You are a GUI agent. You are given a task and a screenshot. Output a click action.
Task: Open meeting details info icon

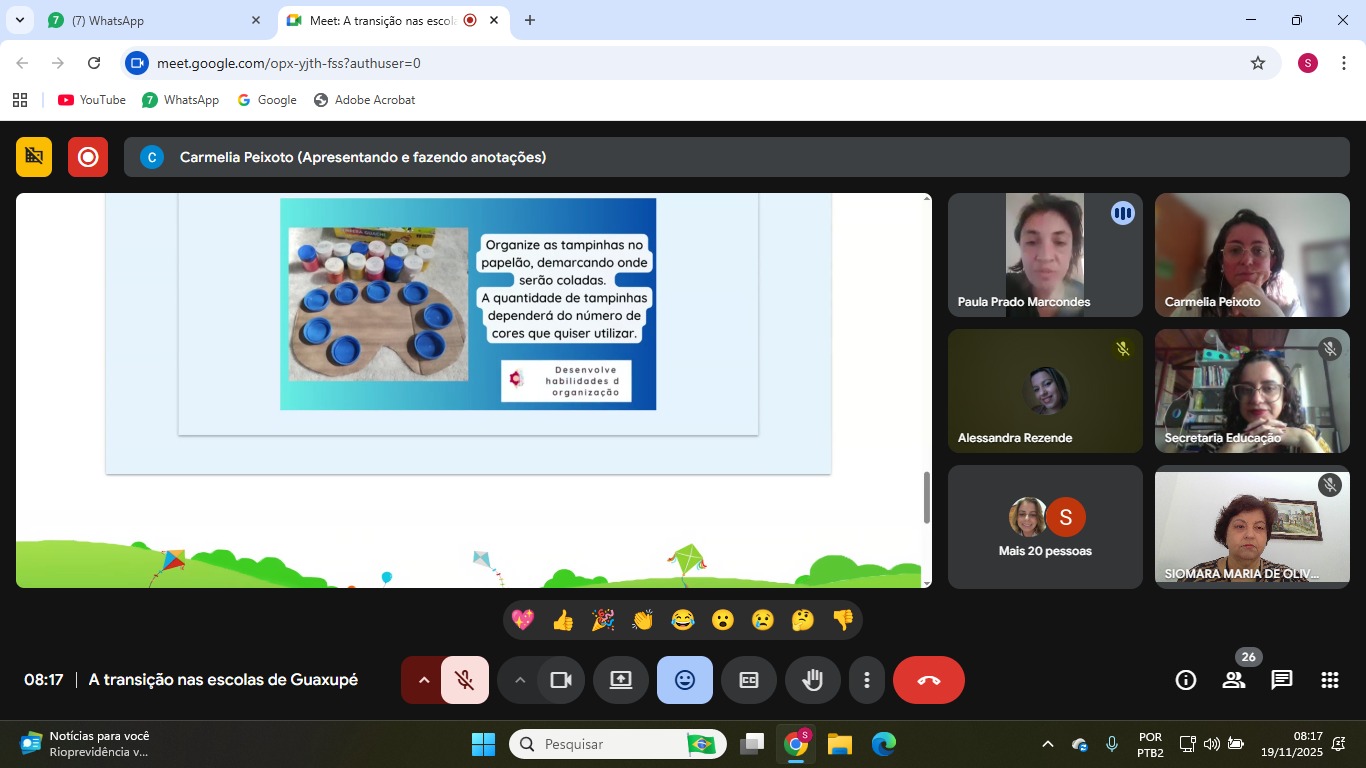click(x=1185, y=680)
